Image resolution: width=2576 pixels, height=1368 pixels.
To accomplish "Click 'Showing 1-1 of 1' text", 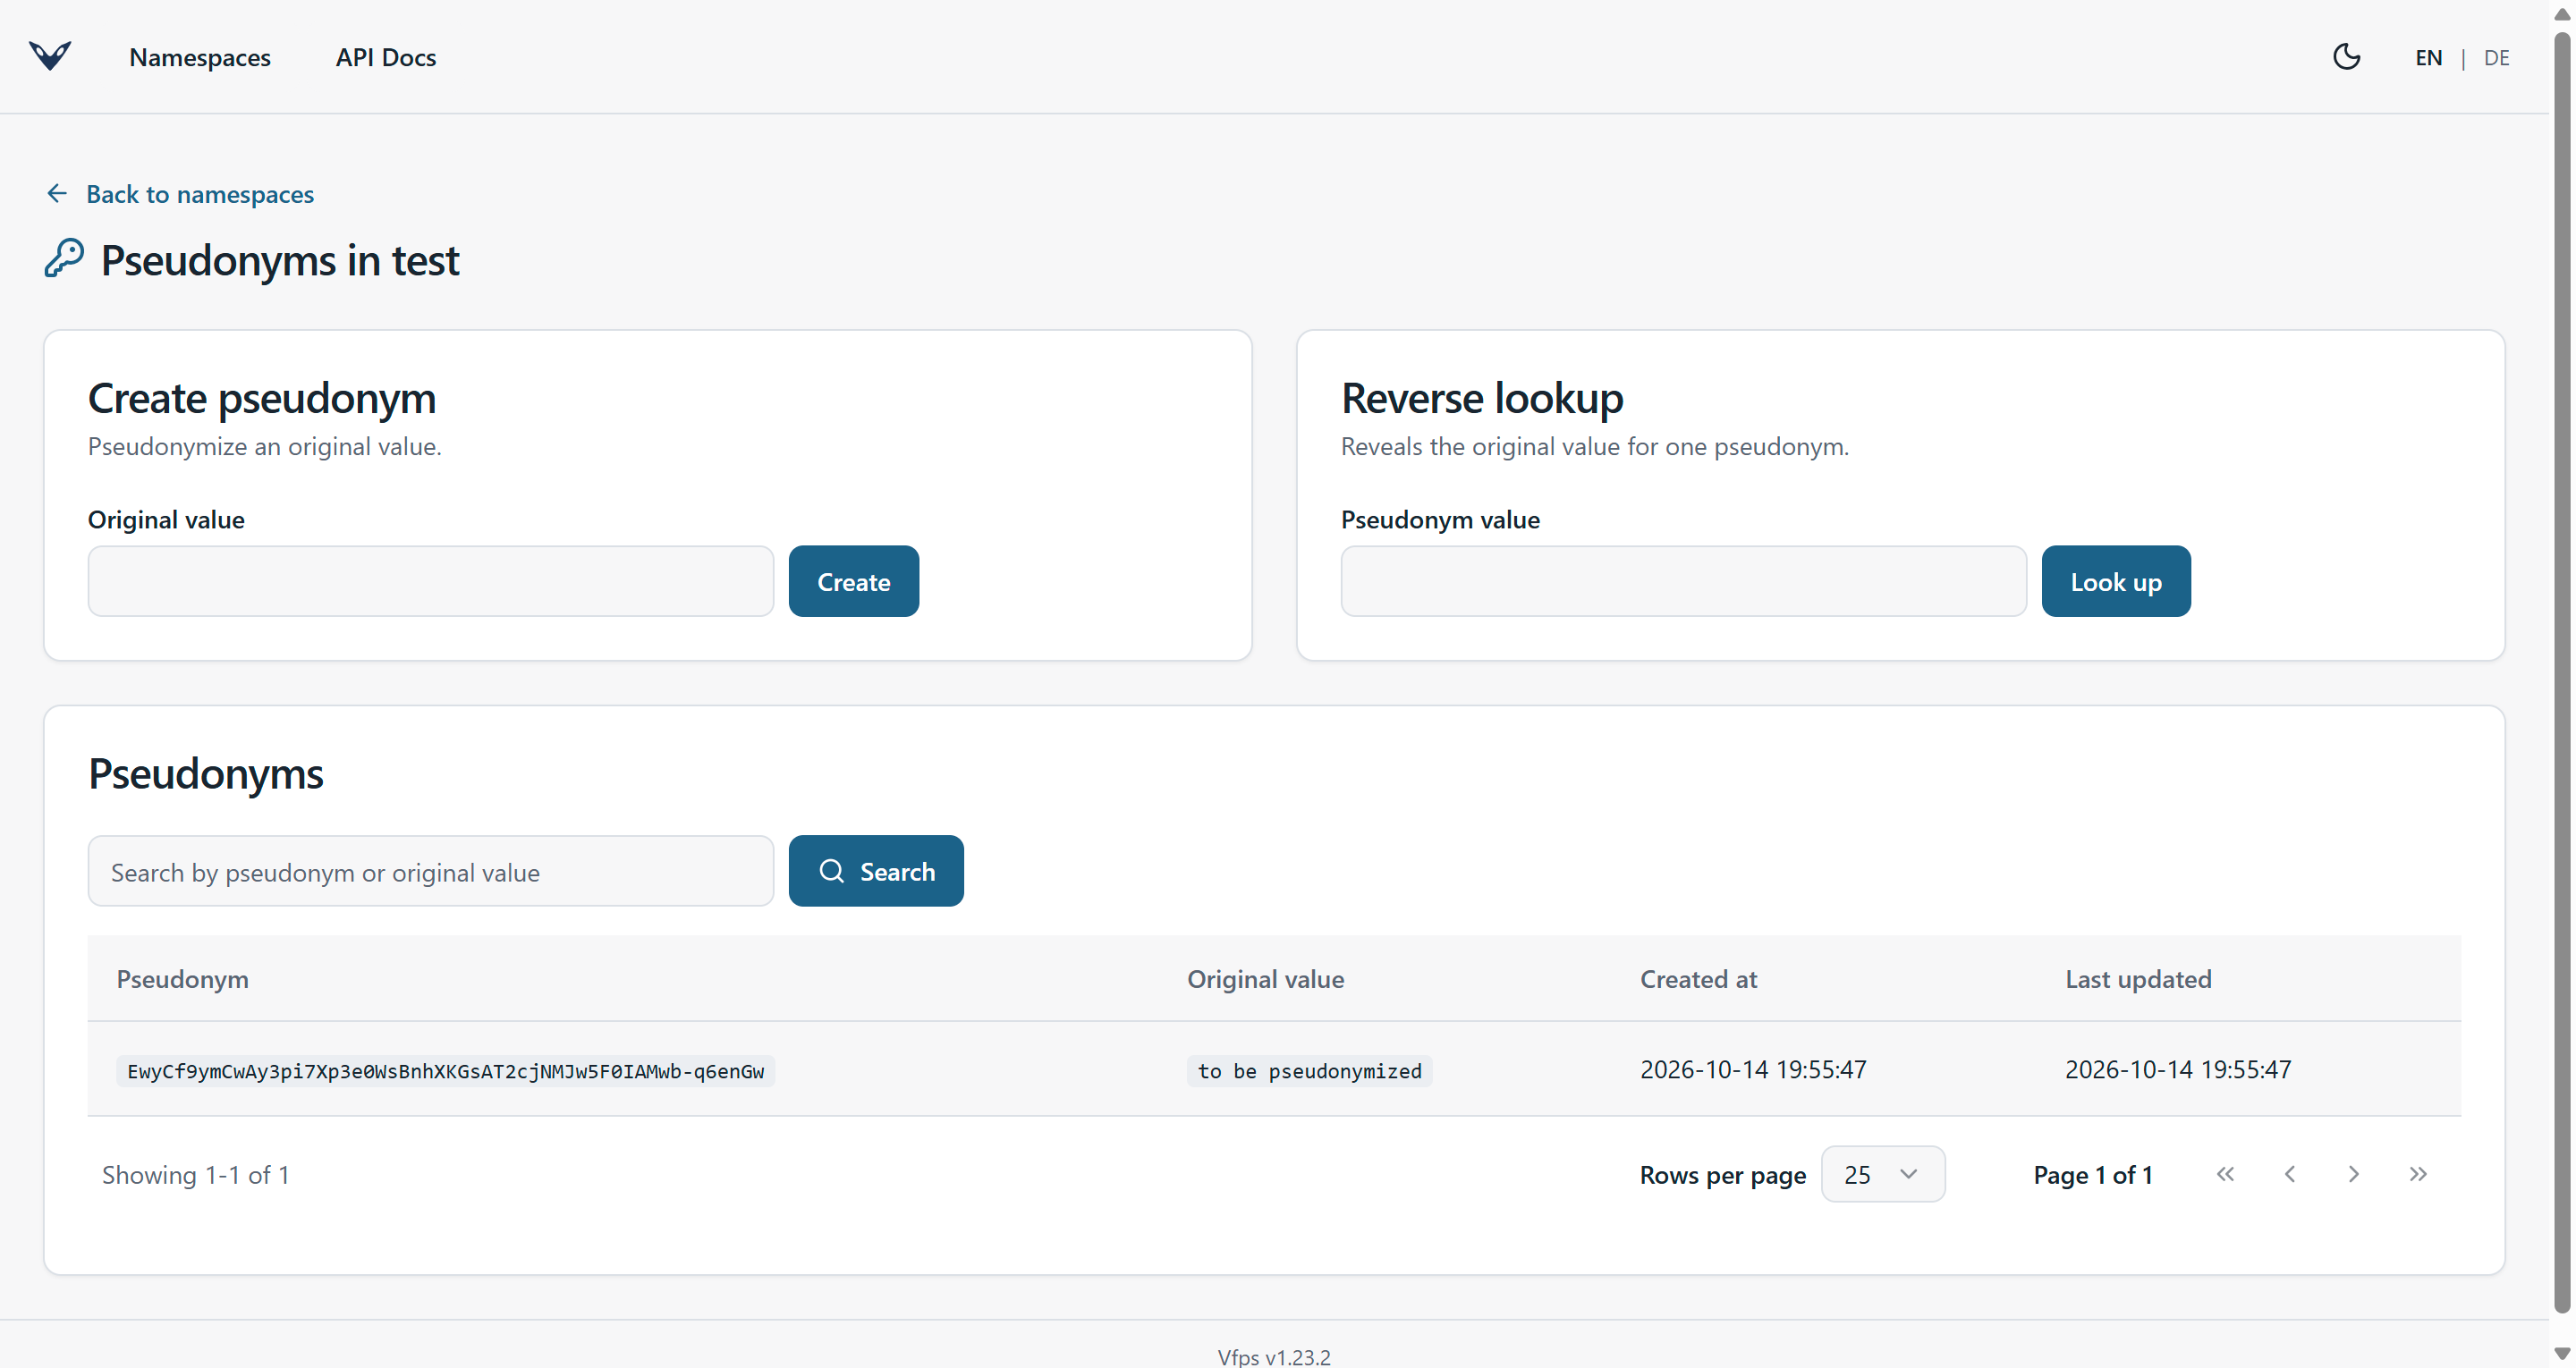I will click(x=196, y=1175).
